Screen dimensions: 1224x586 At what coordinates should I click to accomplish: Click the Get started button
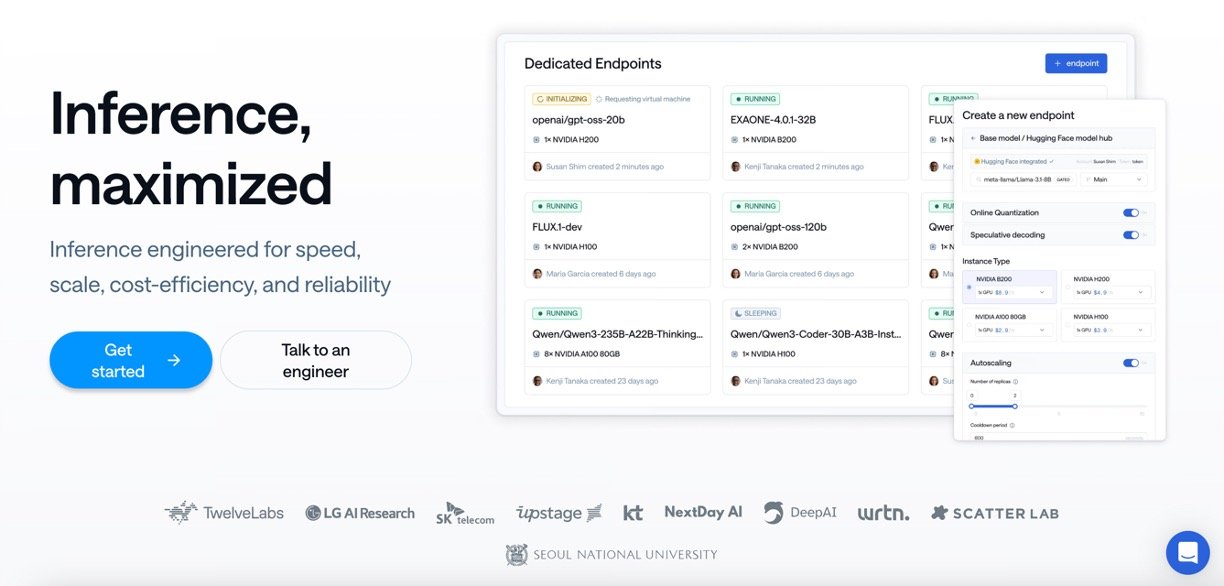click(x=131, y=360)
